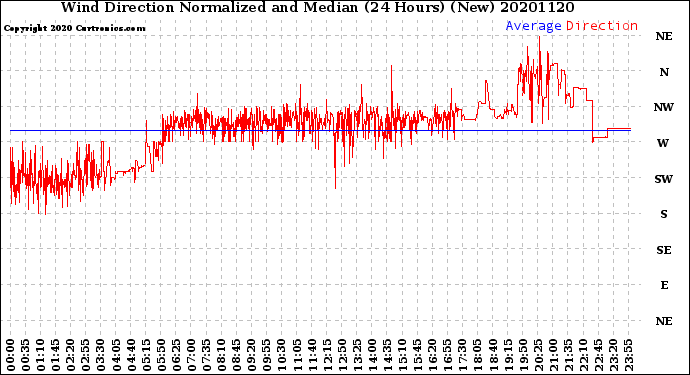The width and height of the screenshot is (690, 375).
Task: Click the 'W' direction axis label
Action: tap(663, 143)
